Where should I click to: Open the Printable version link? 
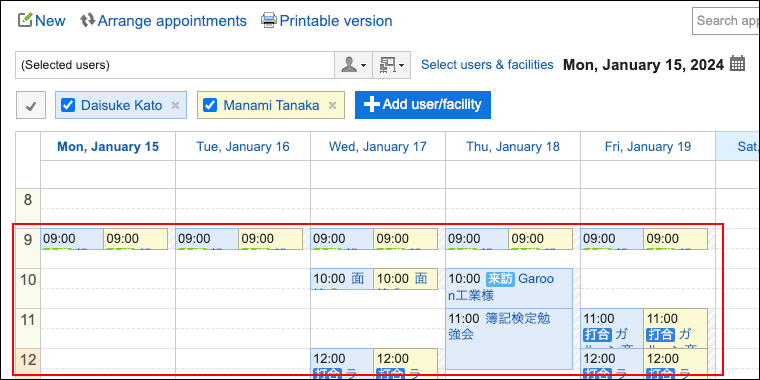(x=336, y=21)
